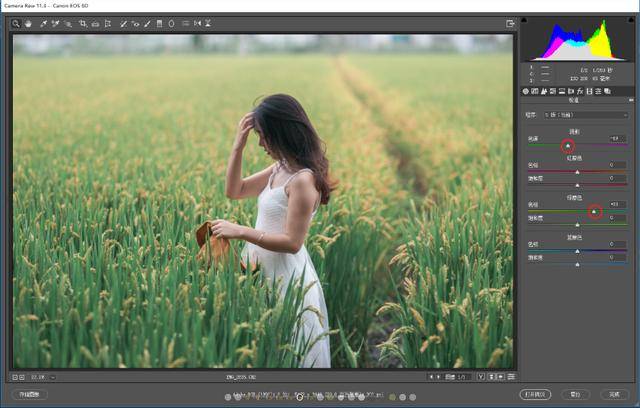Select the Crop tool

pos(82,23)
